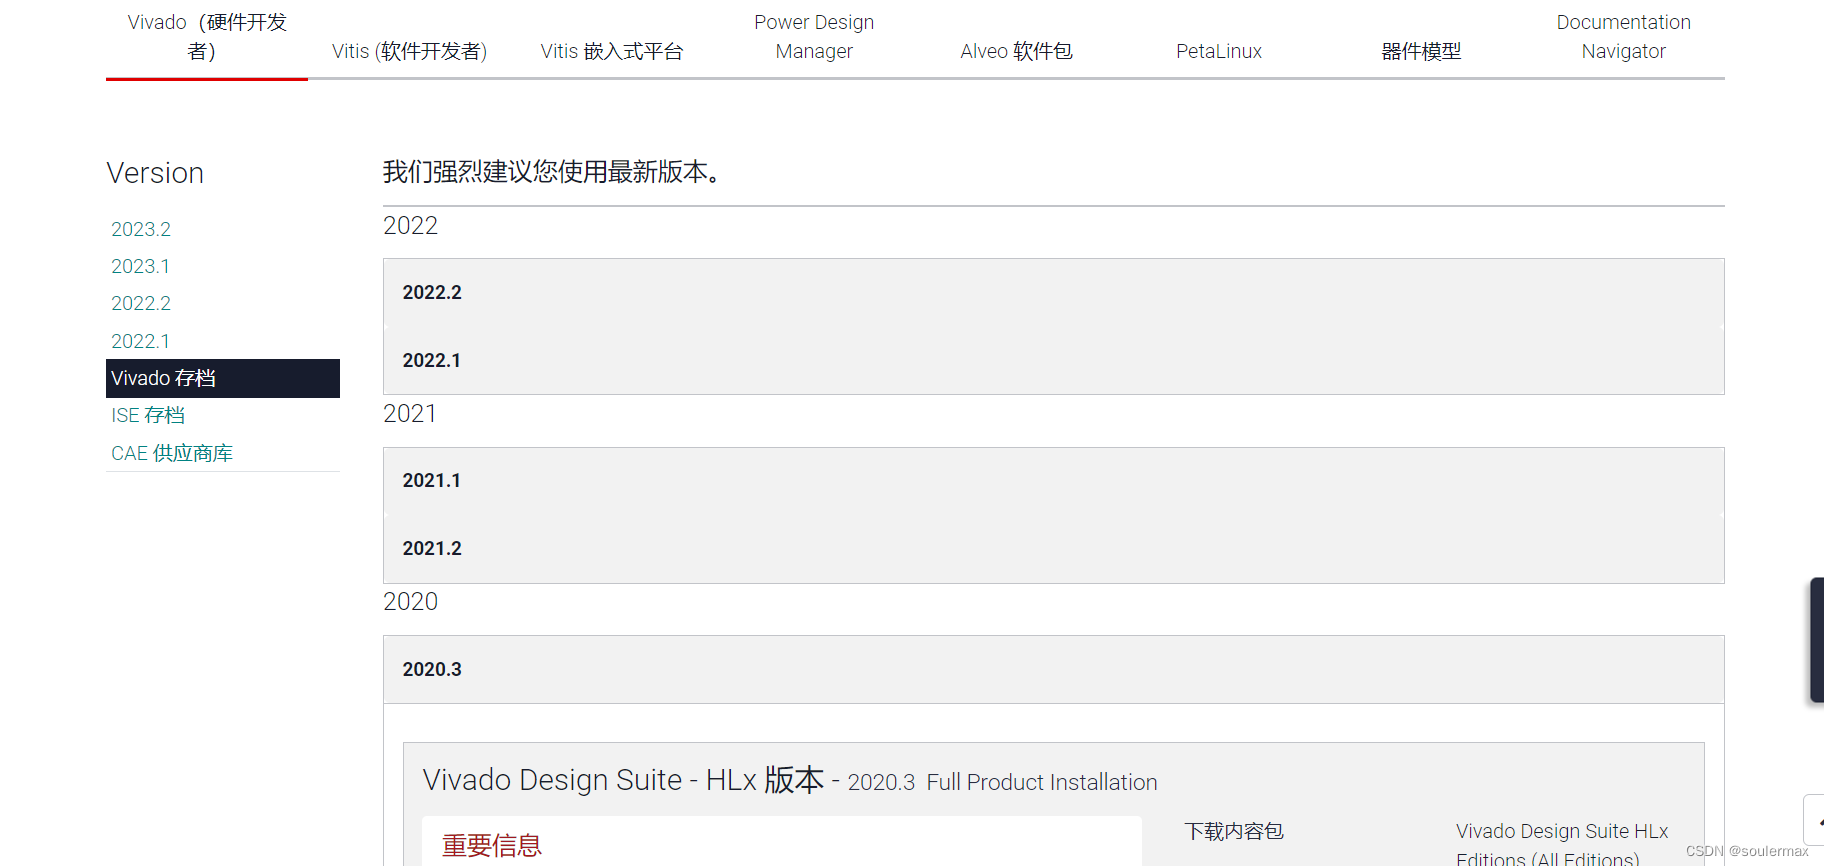This screenshot has height=866, width=1824.
Task: Expand the 2022.1 accordion section
Action: 1053,360
